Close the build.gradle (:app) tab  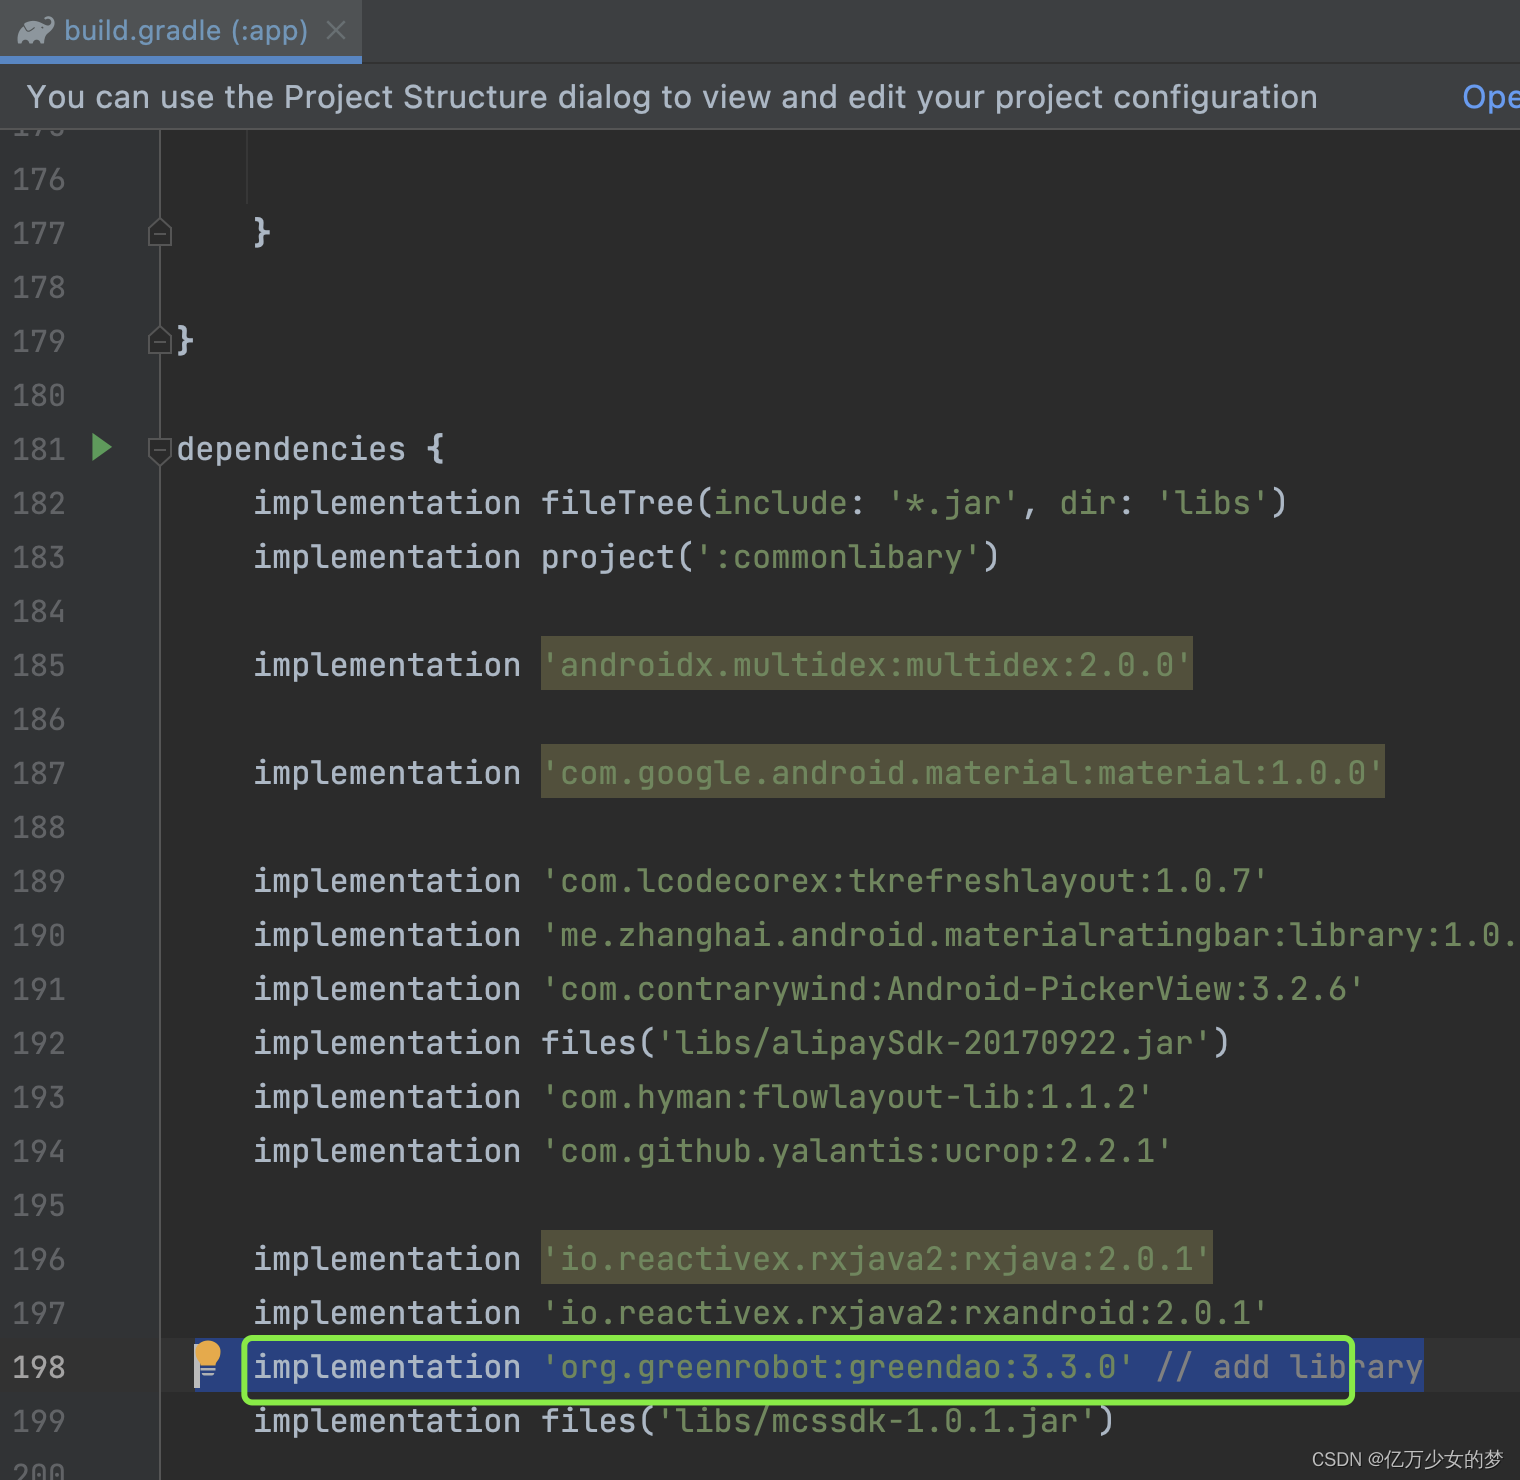[x=336, y=30]
